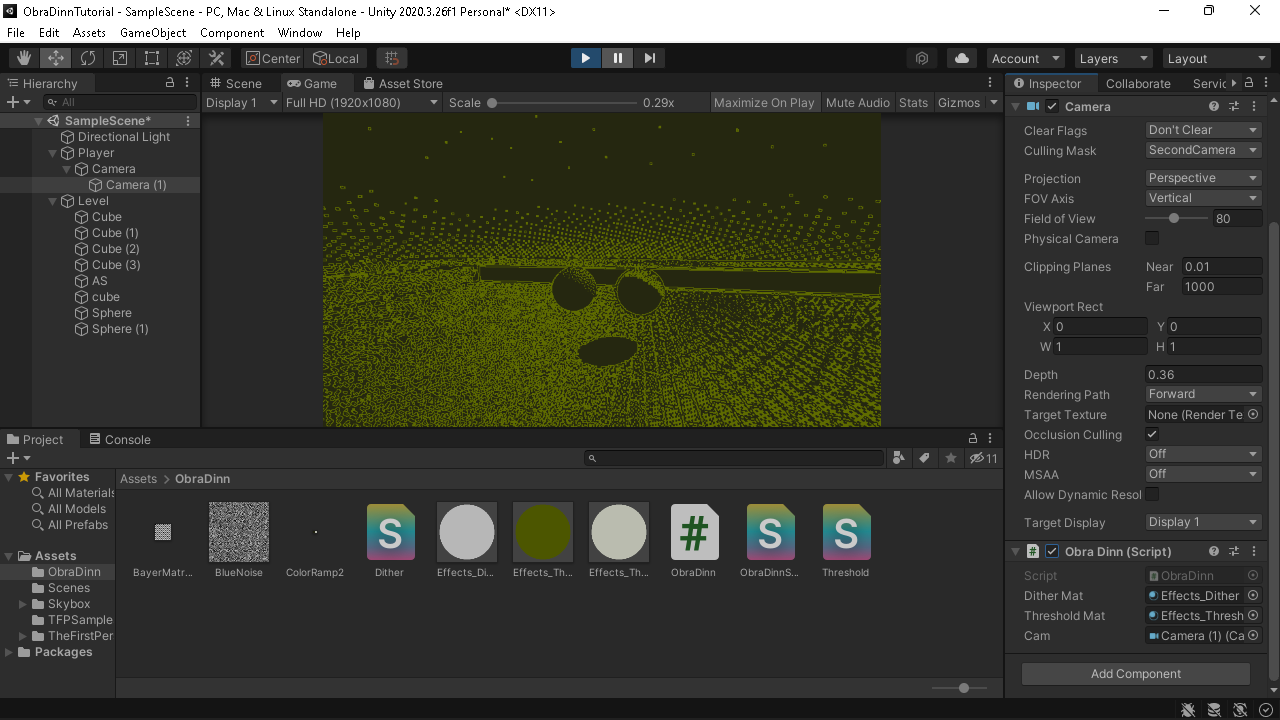Open Camera component context menu
1280x720 pixels.
click(x=1254, y=106)
